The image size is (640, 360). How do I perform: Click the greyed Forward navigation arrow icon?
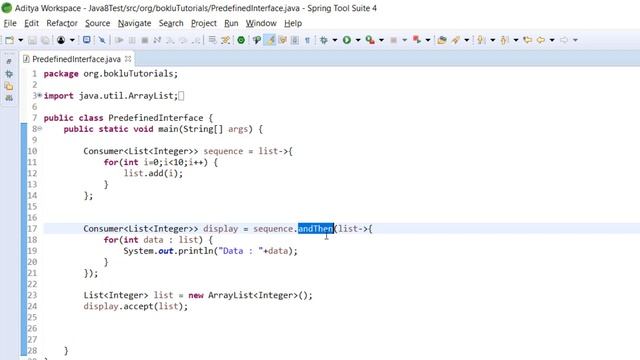tap(564, 40)
